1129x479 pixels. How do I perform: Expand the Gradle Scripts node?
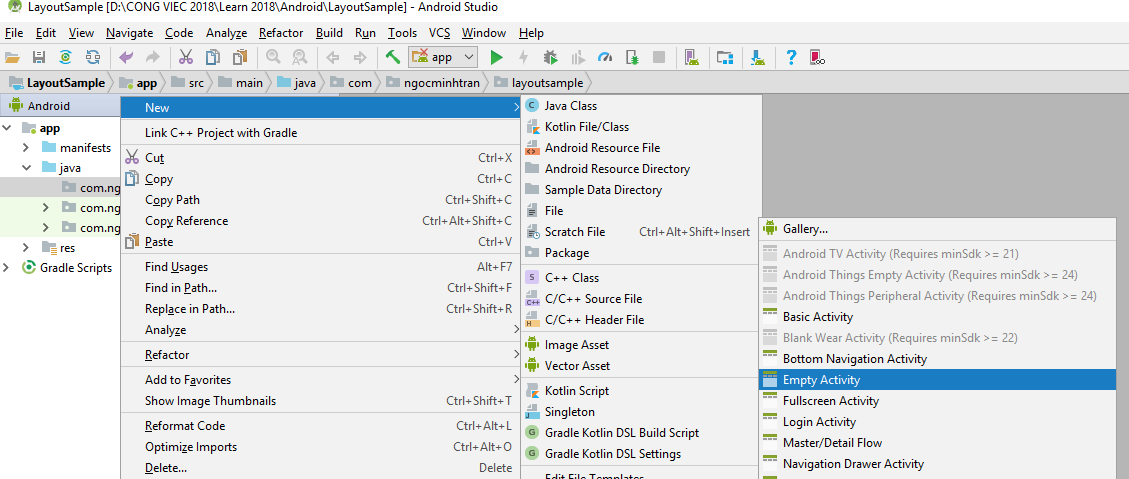pyautogui.click(x=8, y=268)
